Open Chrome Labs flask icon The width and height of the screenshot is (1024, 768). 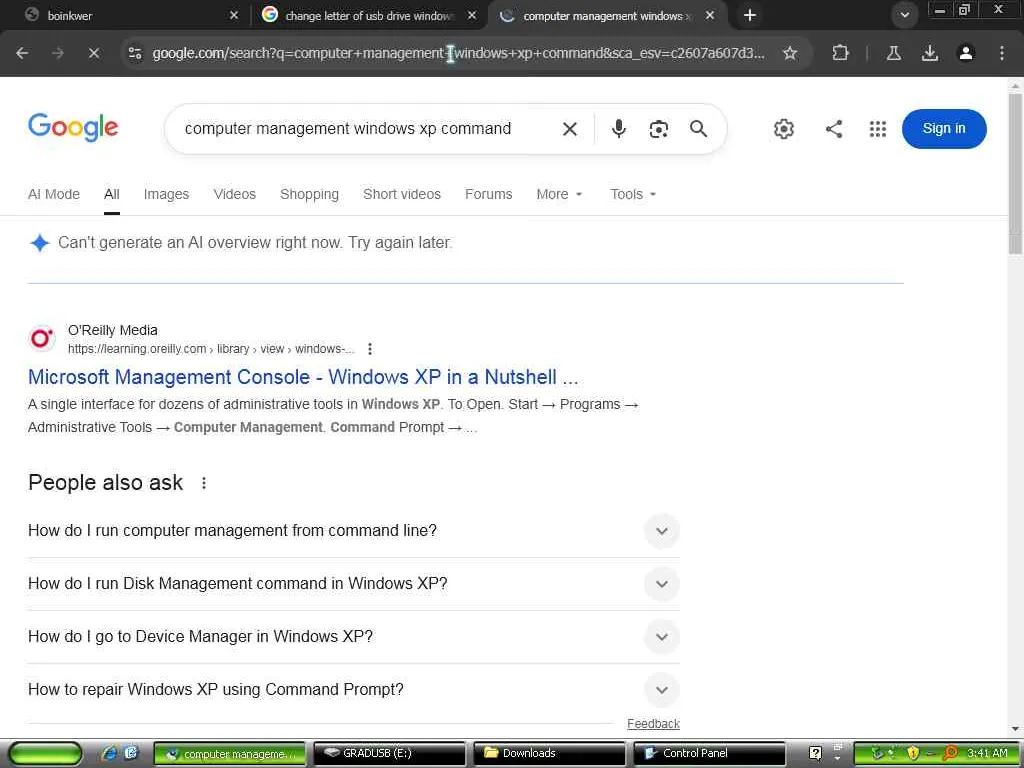pos(893,53)
